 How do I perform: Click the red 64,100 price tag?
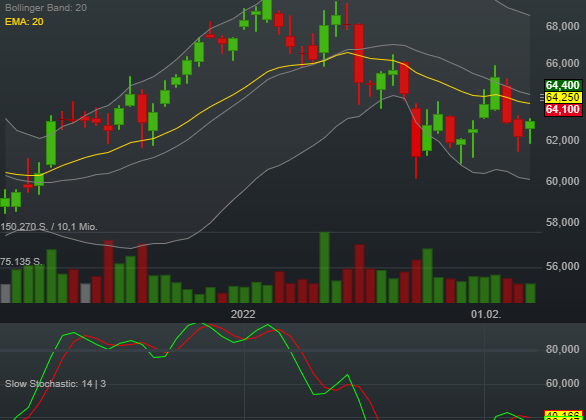tap(563, 110)
